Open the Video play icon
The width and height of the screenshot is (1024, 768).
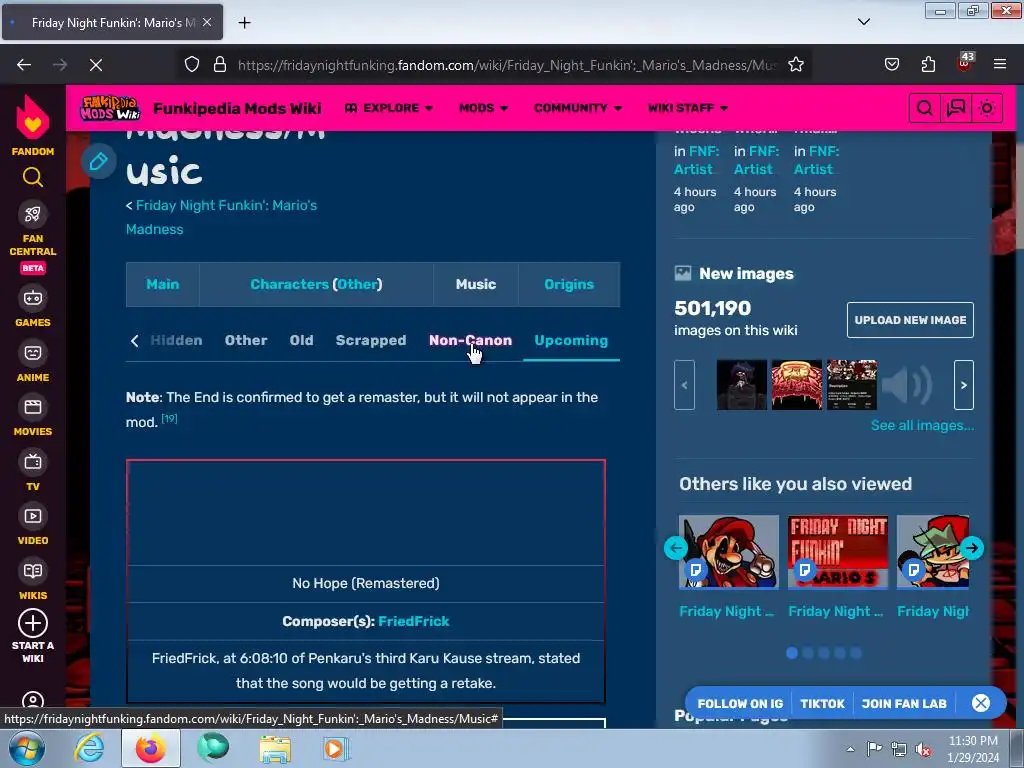click(33, 517)
